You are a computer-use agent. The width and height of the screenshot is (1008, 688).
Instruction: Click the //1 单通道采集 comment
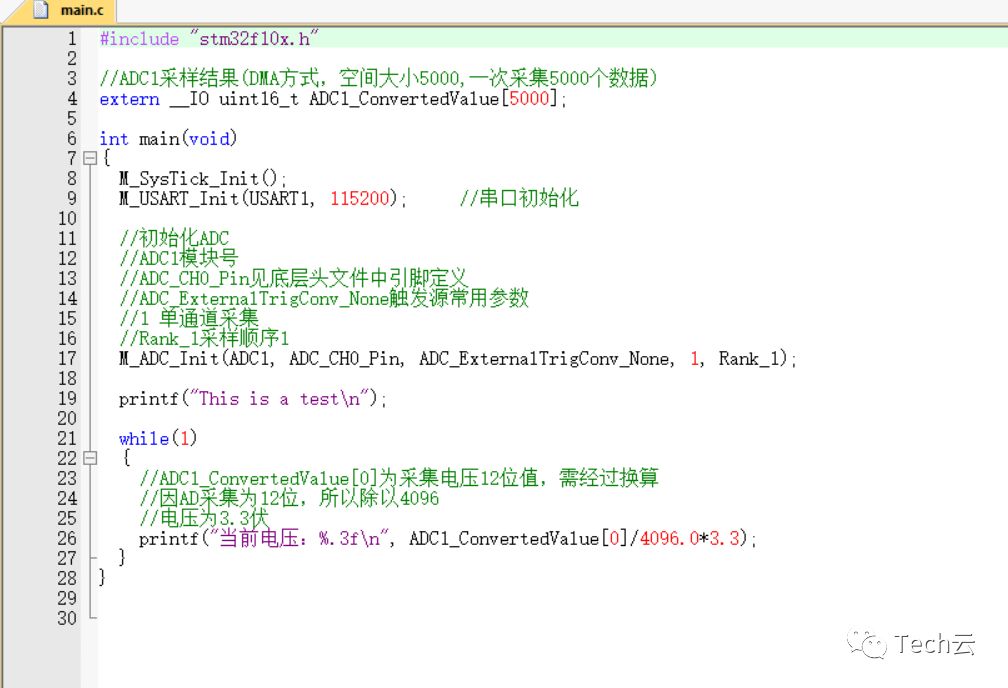pos(189,318)
